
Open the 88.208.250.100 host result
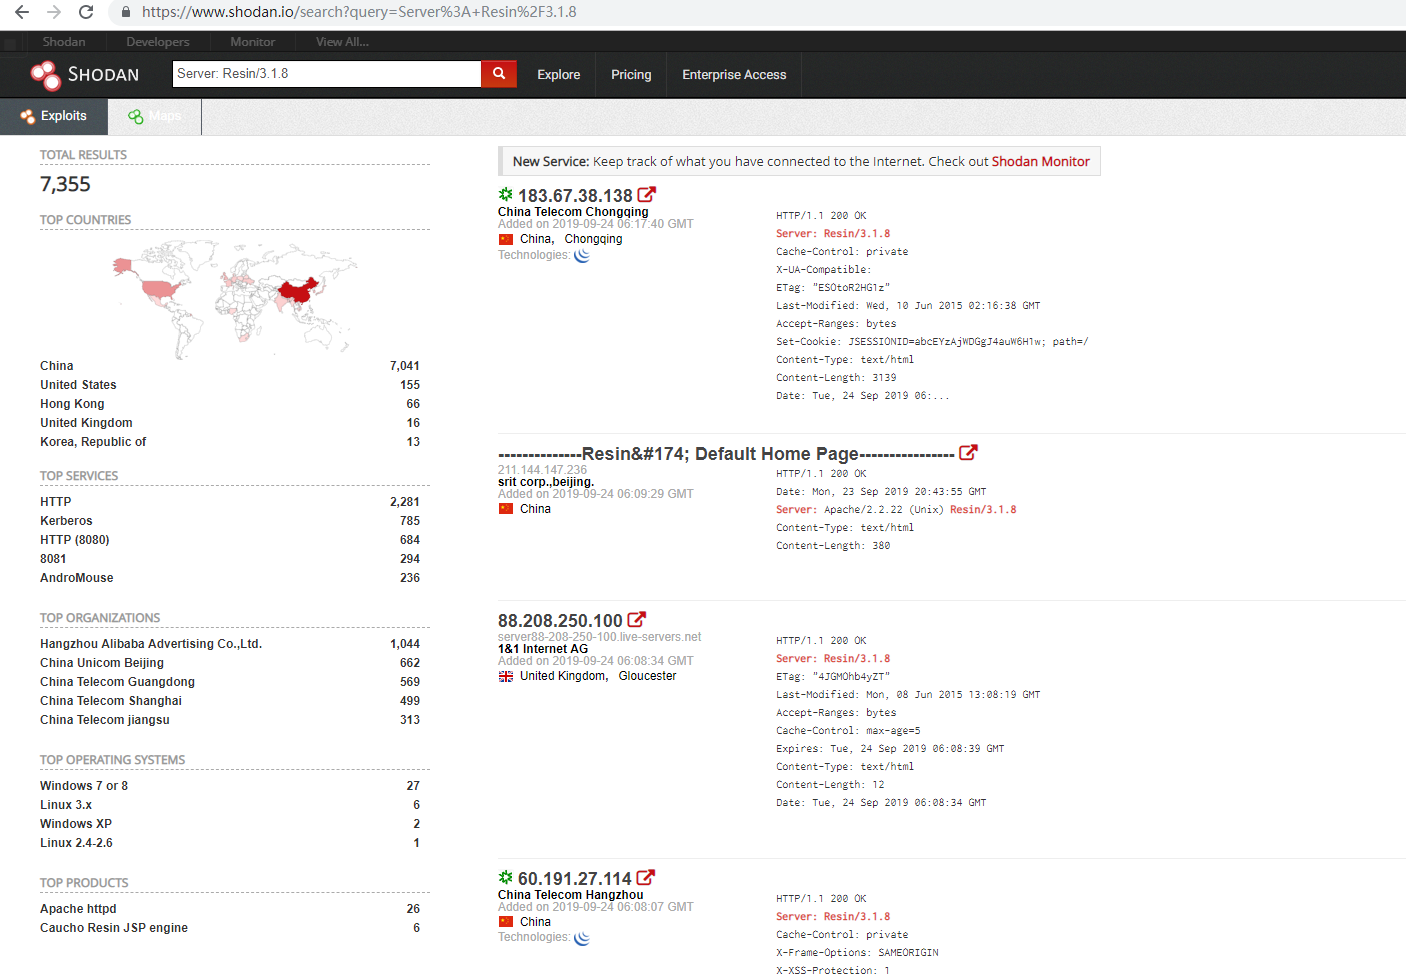click(560, 621)
